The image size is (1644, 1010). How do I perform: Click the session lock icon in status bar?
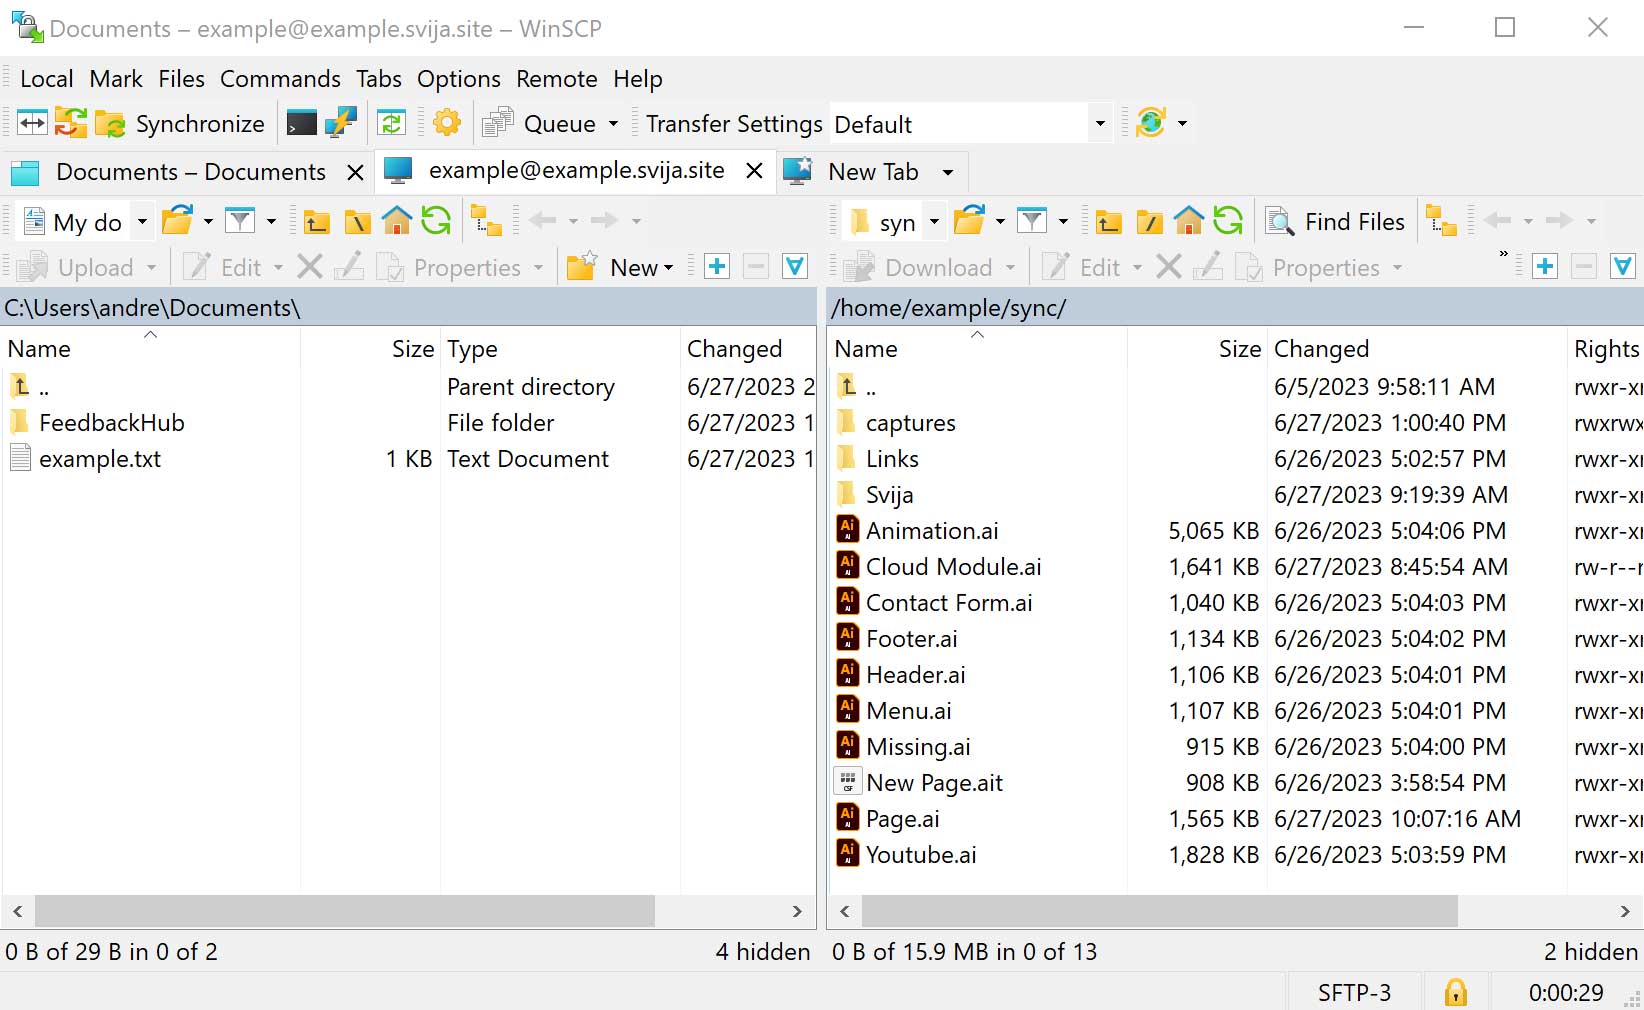tap(1455, 992)
